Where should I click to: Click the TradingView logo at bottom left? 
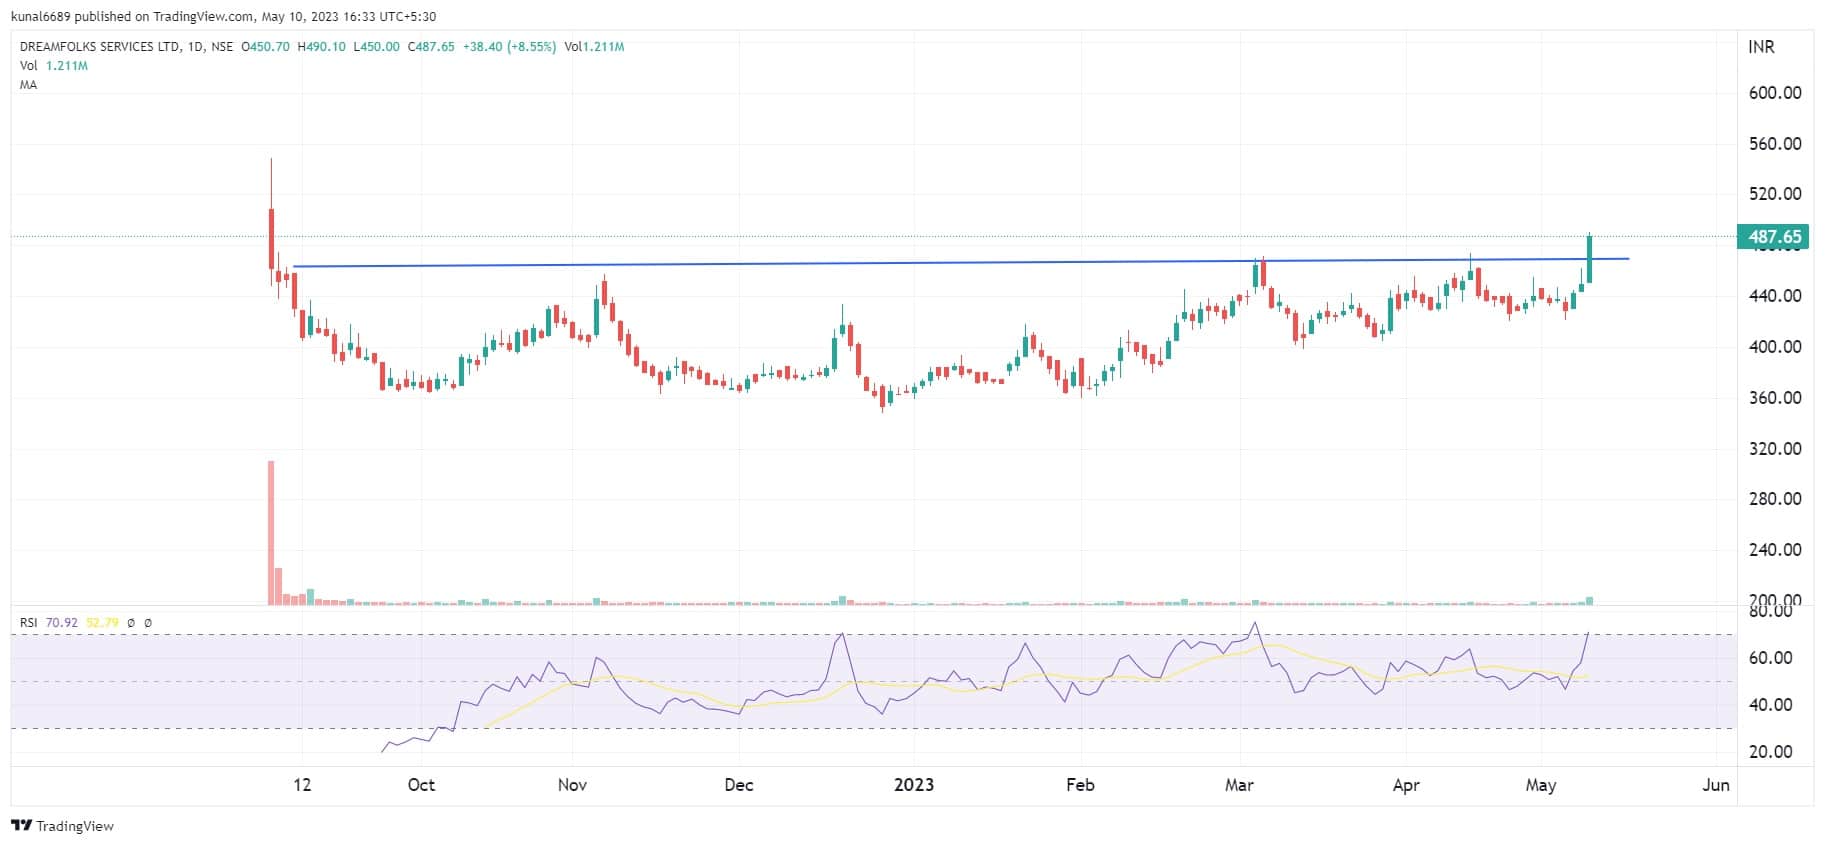coord(62,826)
